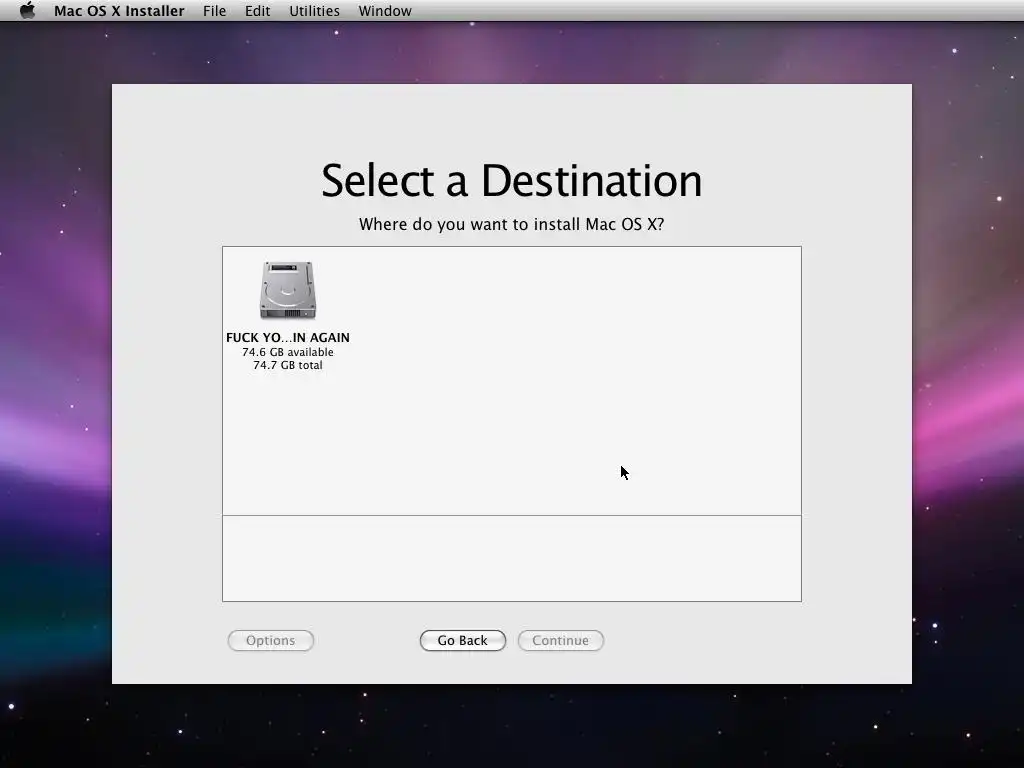Click 'Where do you want to install Mac OS X?'
This screenshot has height=768, width=1024.
click(x=512, y=225)
